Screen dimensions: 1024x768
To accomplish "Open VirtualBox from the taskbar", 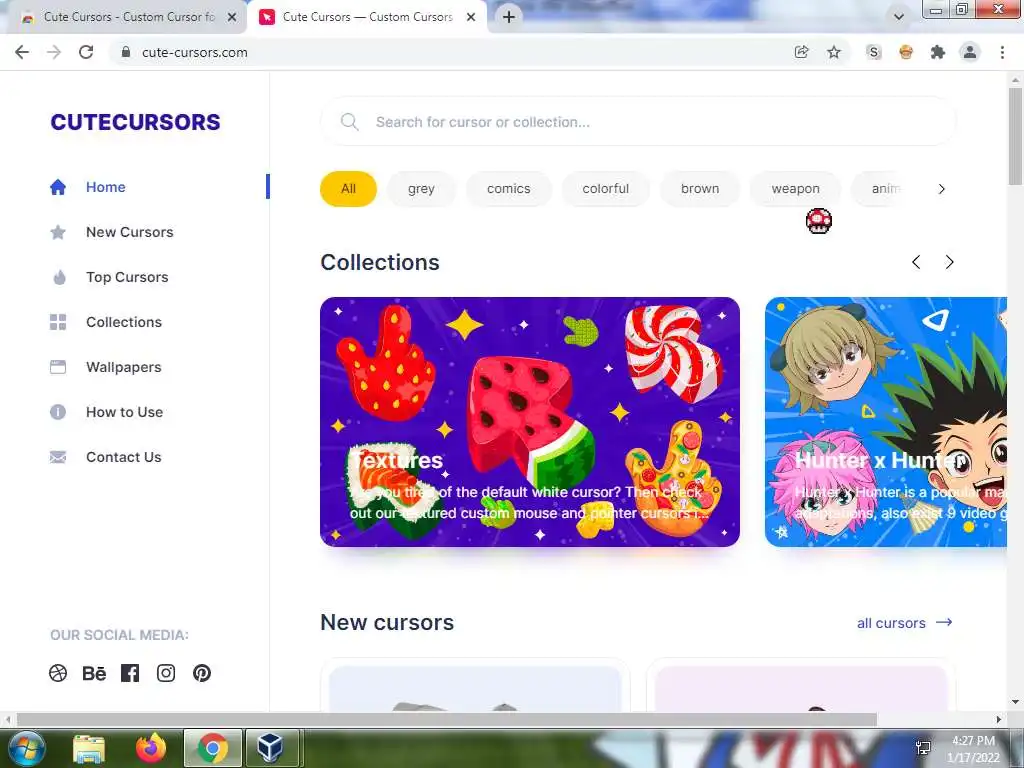I will 270,748.
